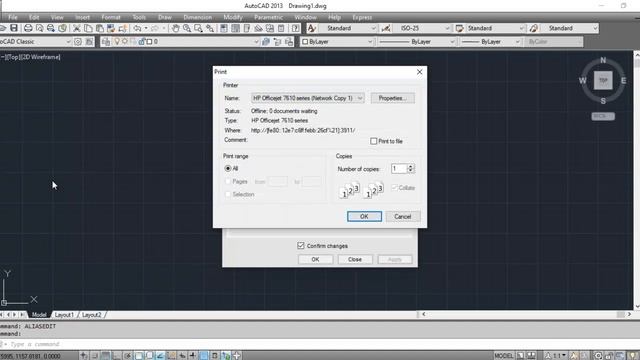Open the Tool Palettes window icon
Screen dimensions: 640x360
pyautogui.click(x=247, y=28)
